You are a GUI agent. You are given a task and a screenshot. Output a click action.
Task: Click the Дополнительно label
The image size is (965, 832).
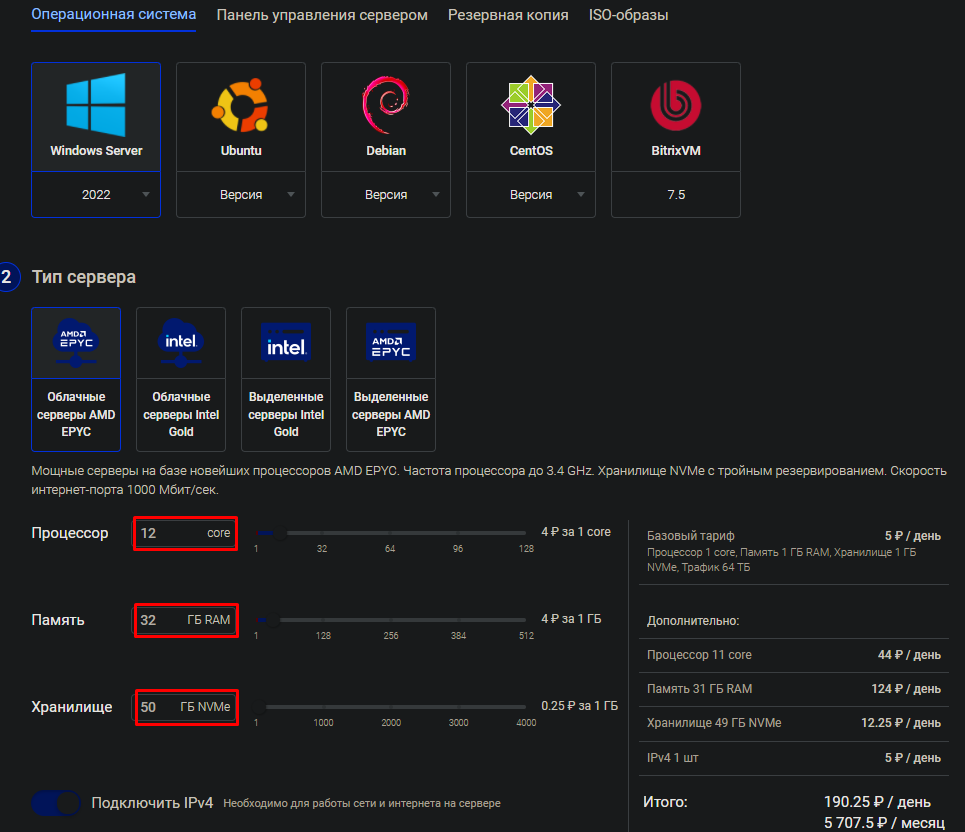[x=693, y=620]
